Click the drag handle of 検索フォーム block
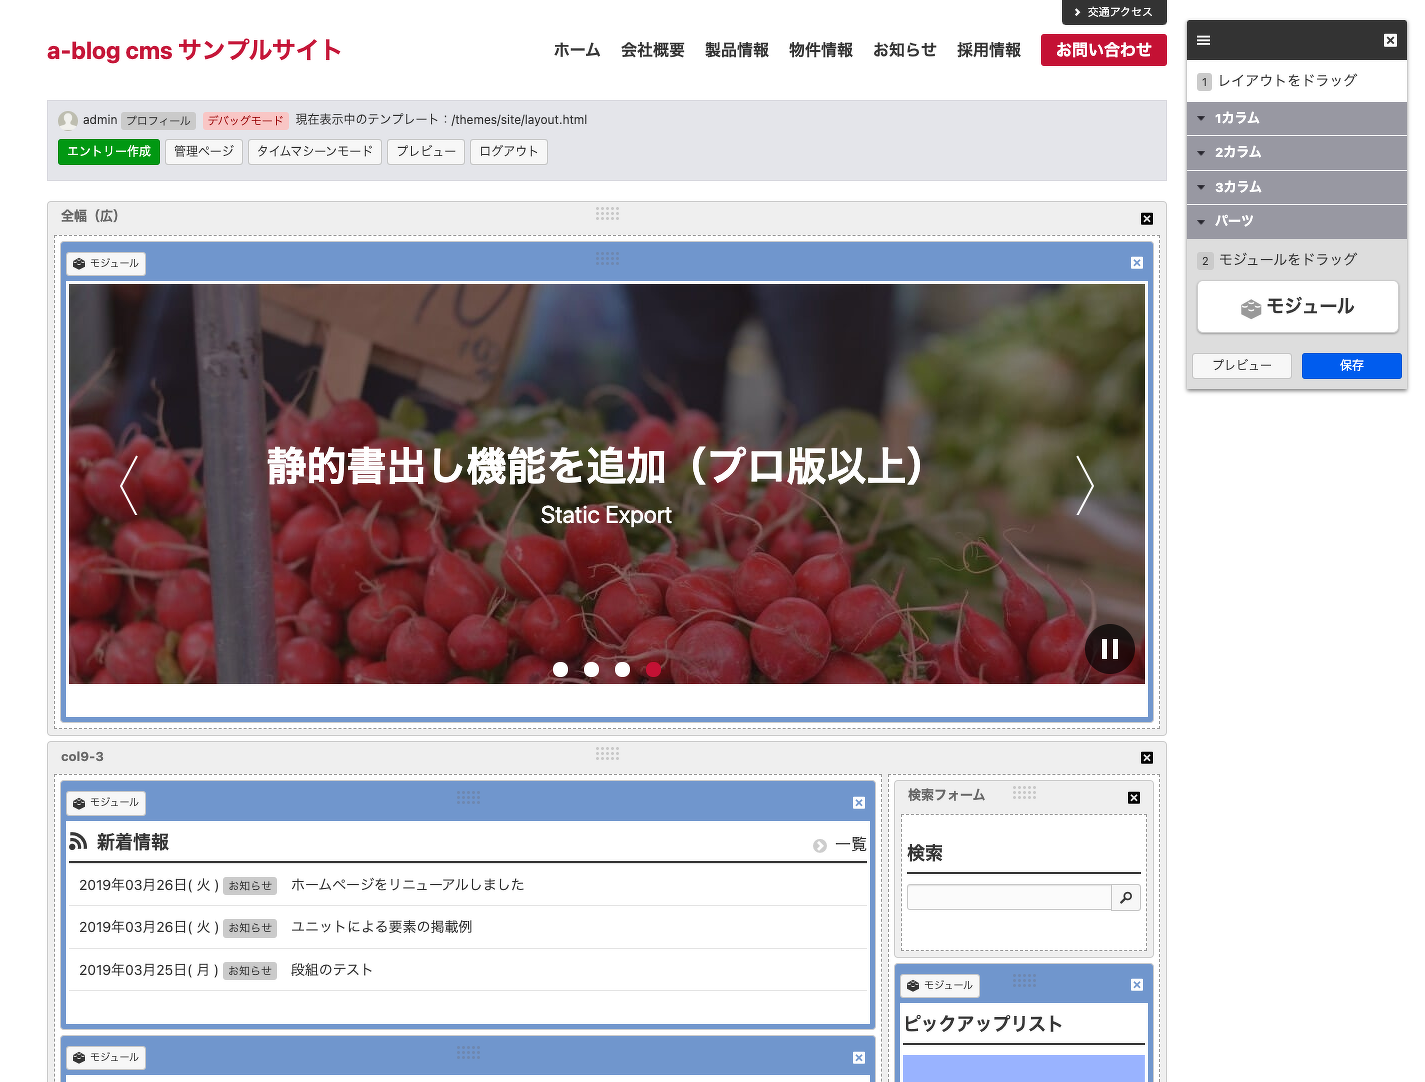1425x1082 pixels. 1024,793
